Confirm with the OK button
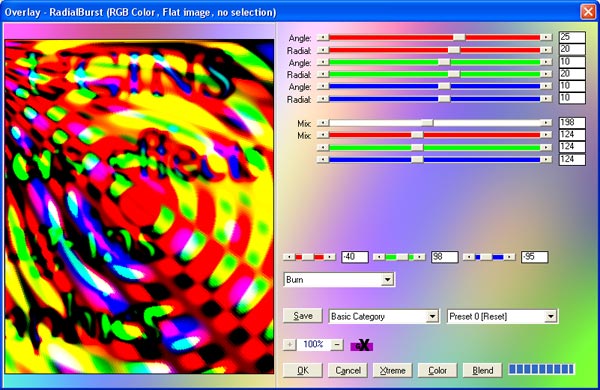The width and height of the screenshot is (600, 390). 303,370
